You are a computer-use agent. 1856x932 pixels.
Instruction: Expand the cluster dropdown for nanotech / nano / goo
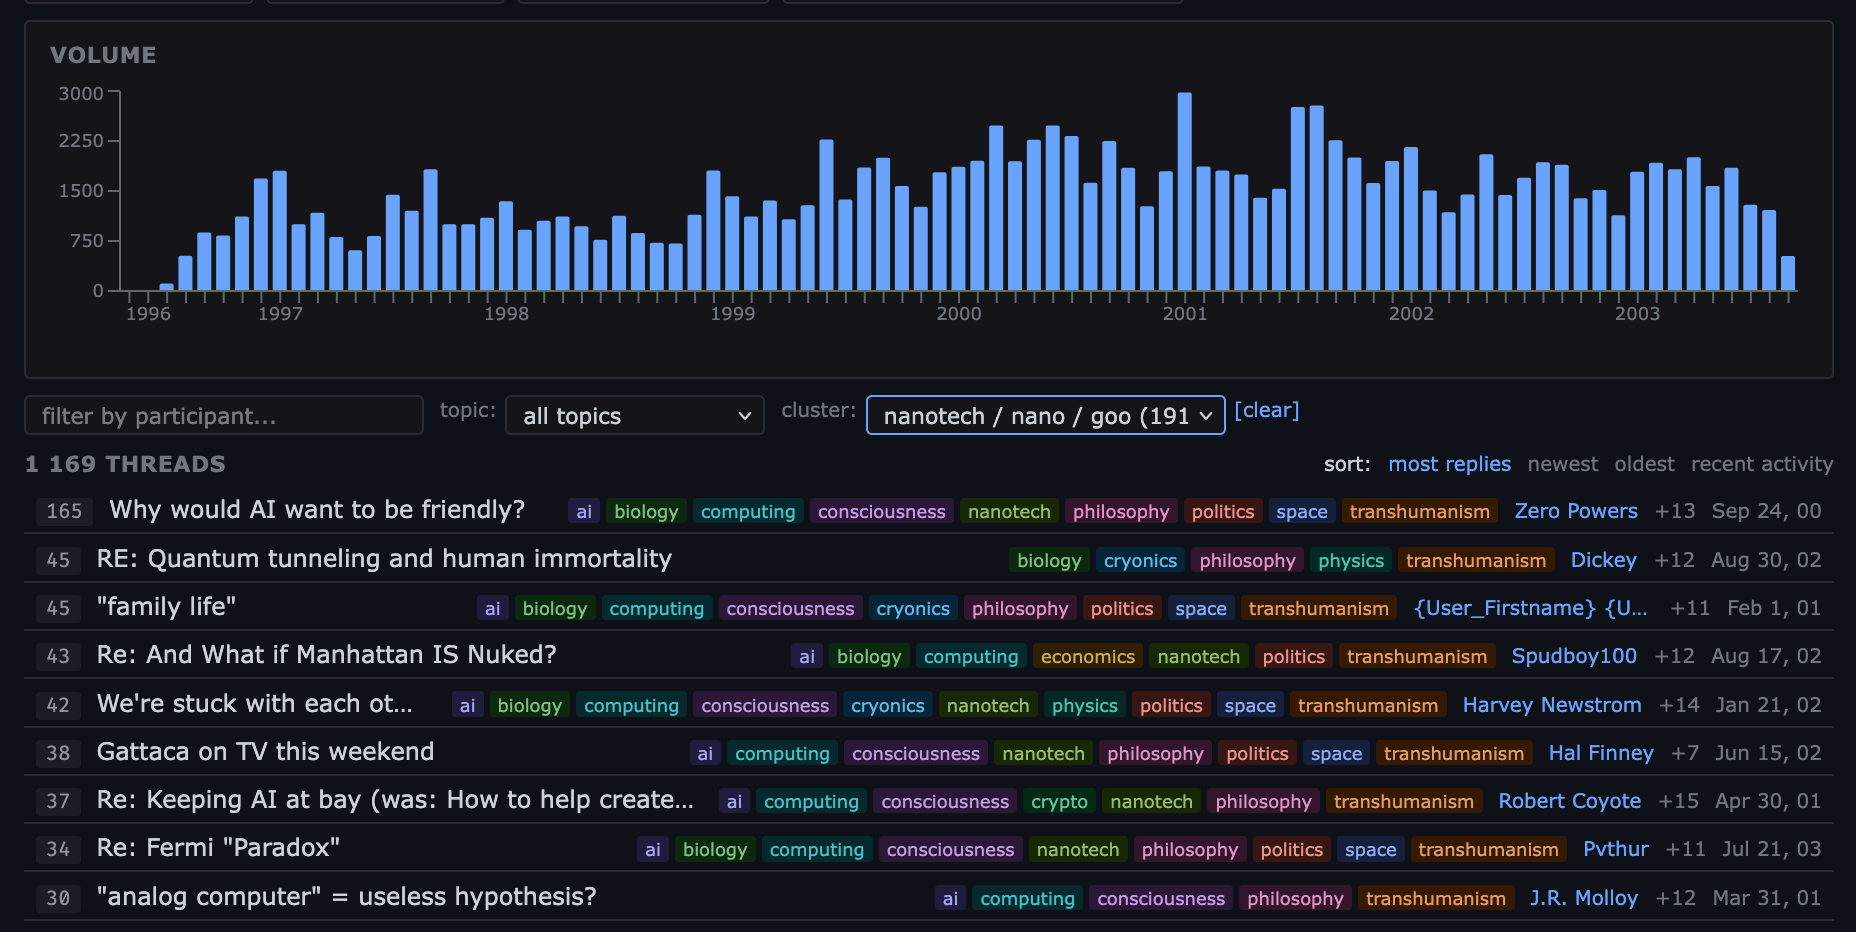[1045, 416]
